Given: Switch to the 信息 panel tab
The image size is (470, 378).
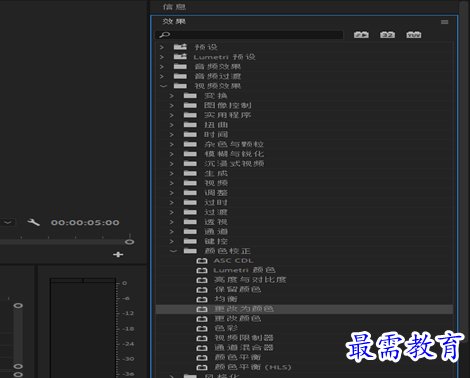Looking at the screenshot, I should point(174,7).
